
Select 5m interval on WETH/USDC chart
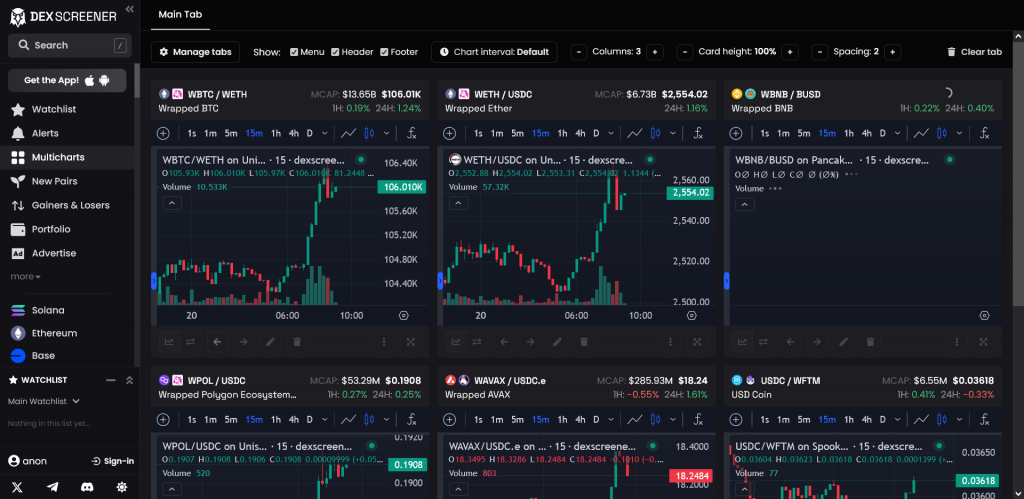coord(517,133)
